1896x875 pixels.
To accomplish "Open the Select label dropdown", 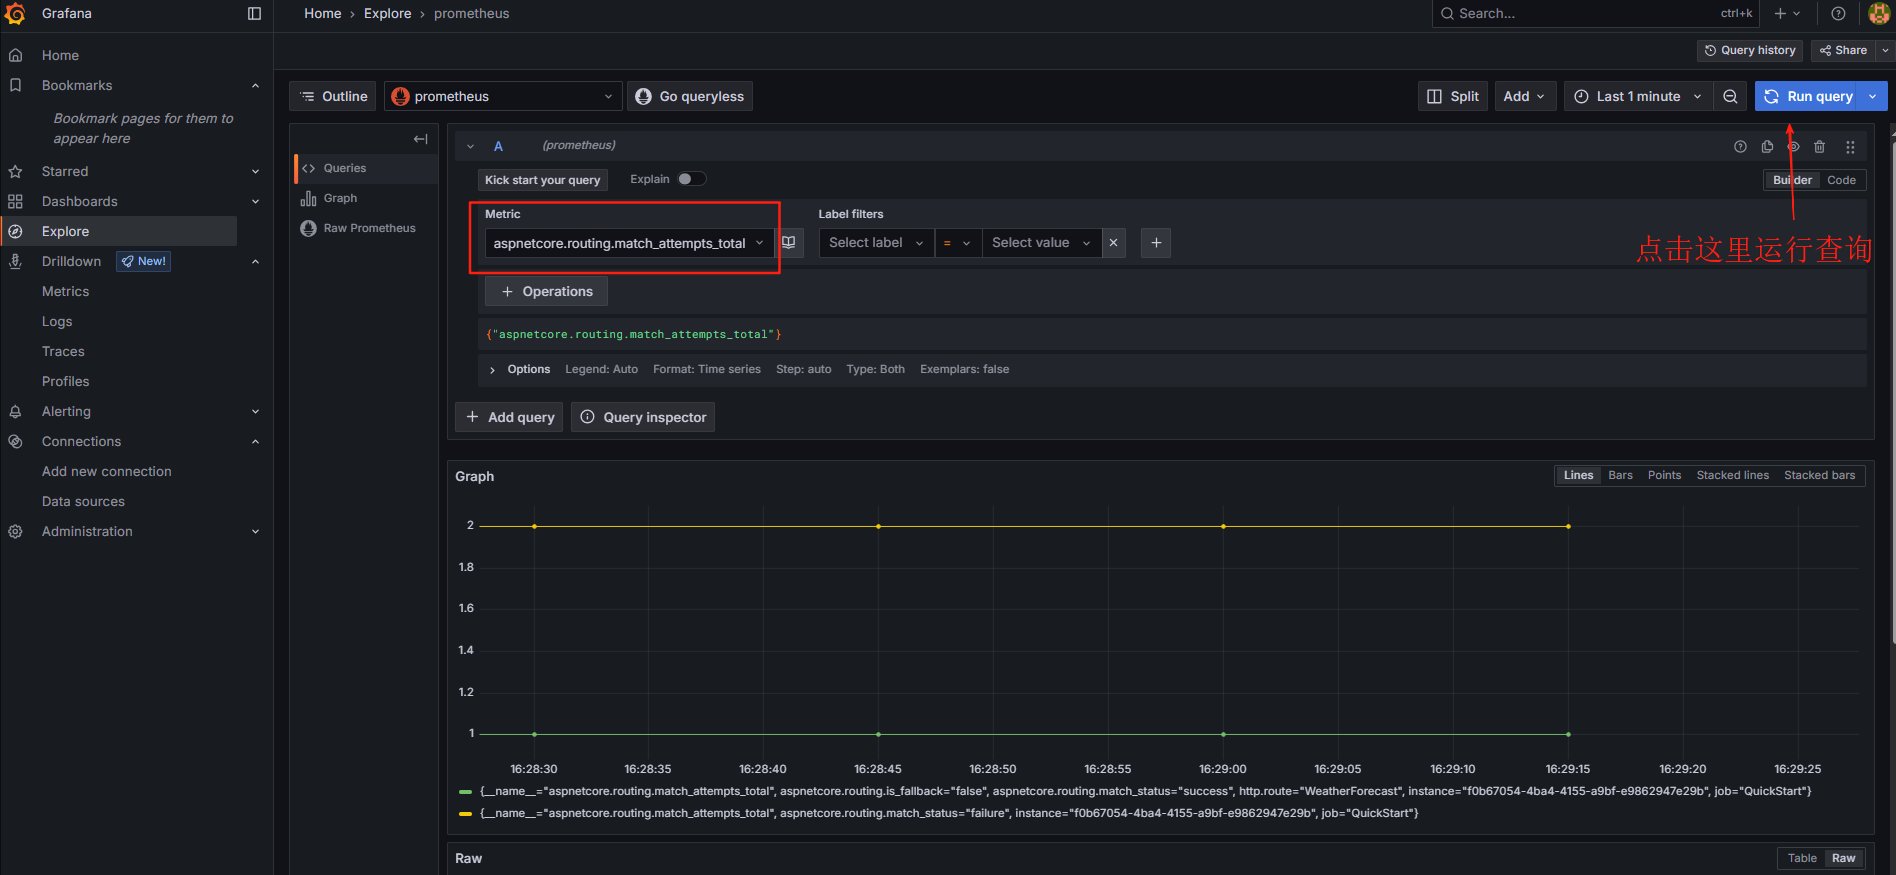I will 876,243.
